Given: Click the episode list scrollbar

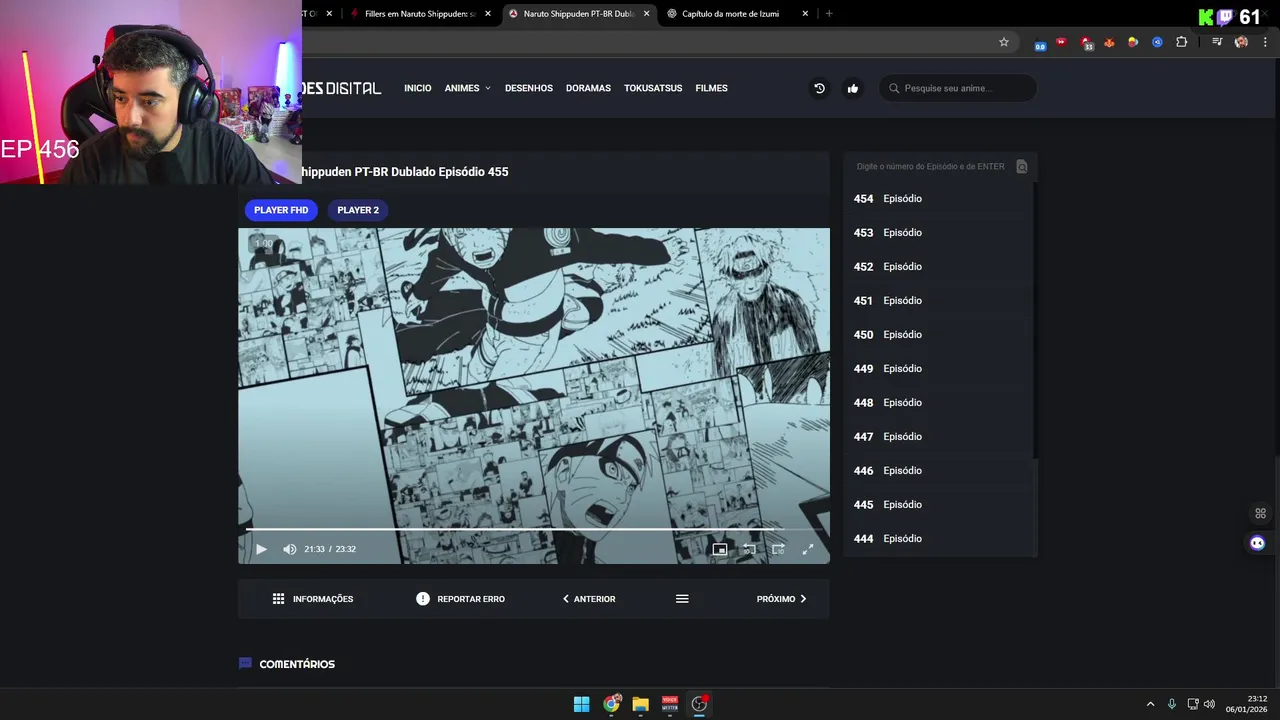Looking at the screenshot, I should 1035,320.
